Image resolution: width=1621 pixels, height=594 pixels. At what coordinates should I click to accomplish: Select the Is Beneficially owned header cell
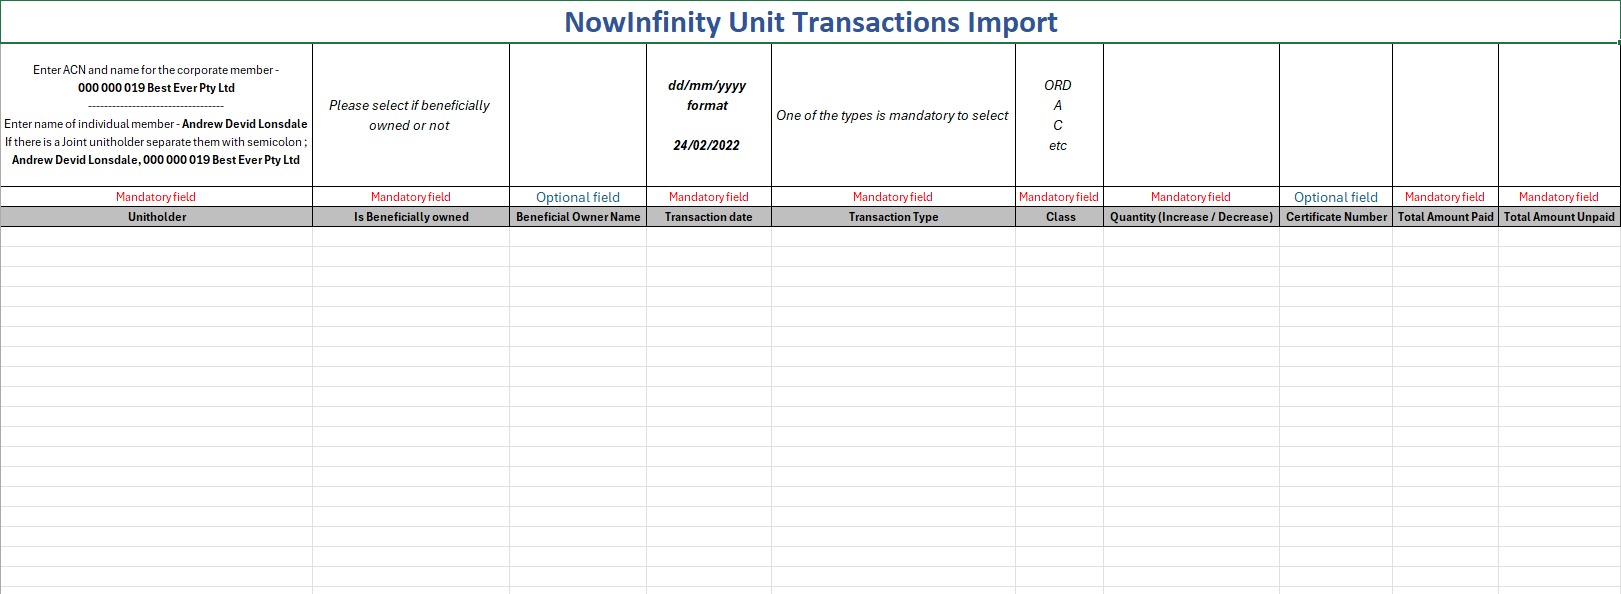click(411, 217)
